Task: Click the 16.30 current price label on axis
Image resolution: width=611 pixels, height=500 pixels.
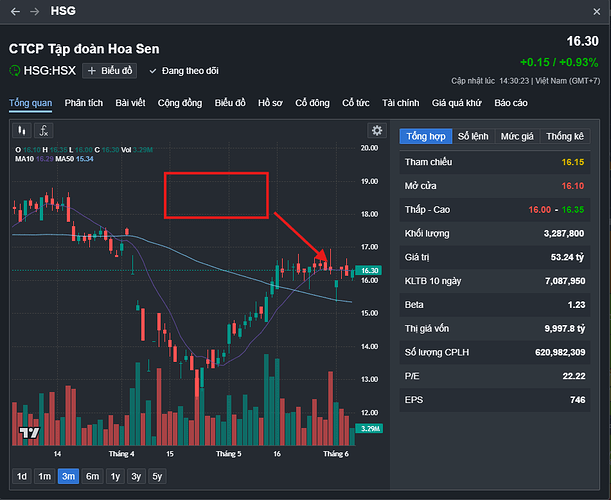Action: [x=369, y=270]
